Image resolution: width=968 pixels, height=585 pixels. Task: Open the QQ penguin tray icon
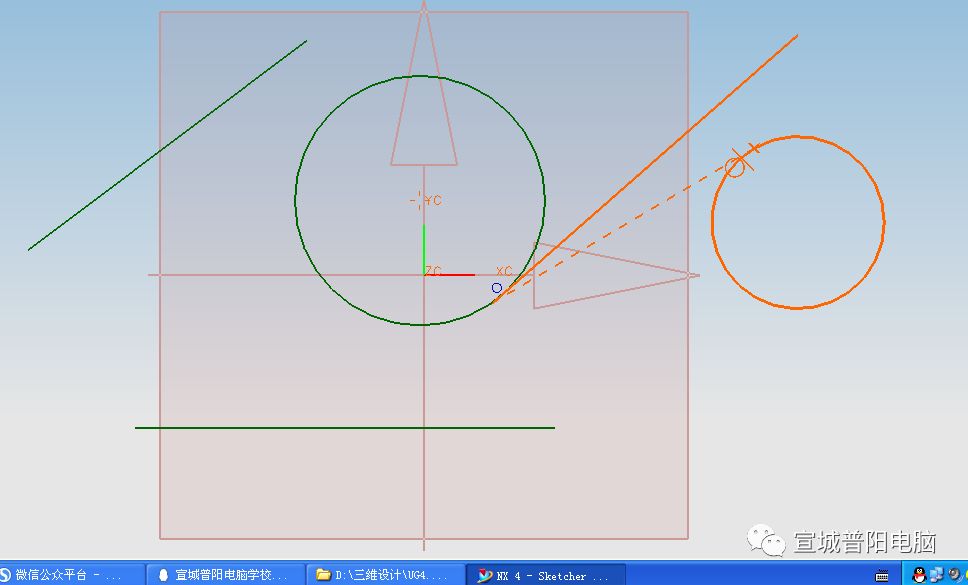pos(919,575)
